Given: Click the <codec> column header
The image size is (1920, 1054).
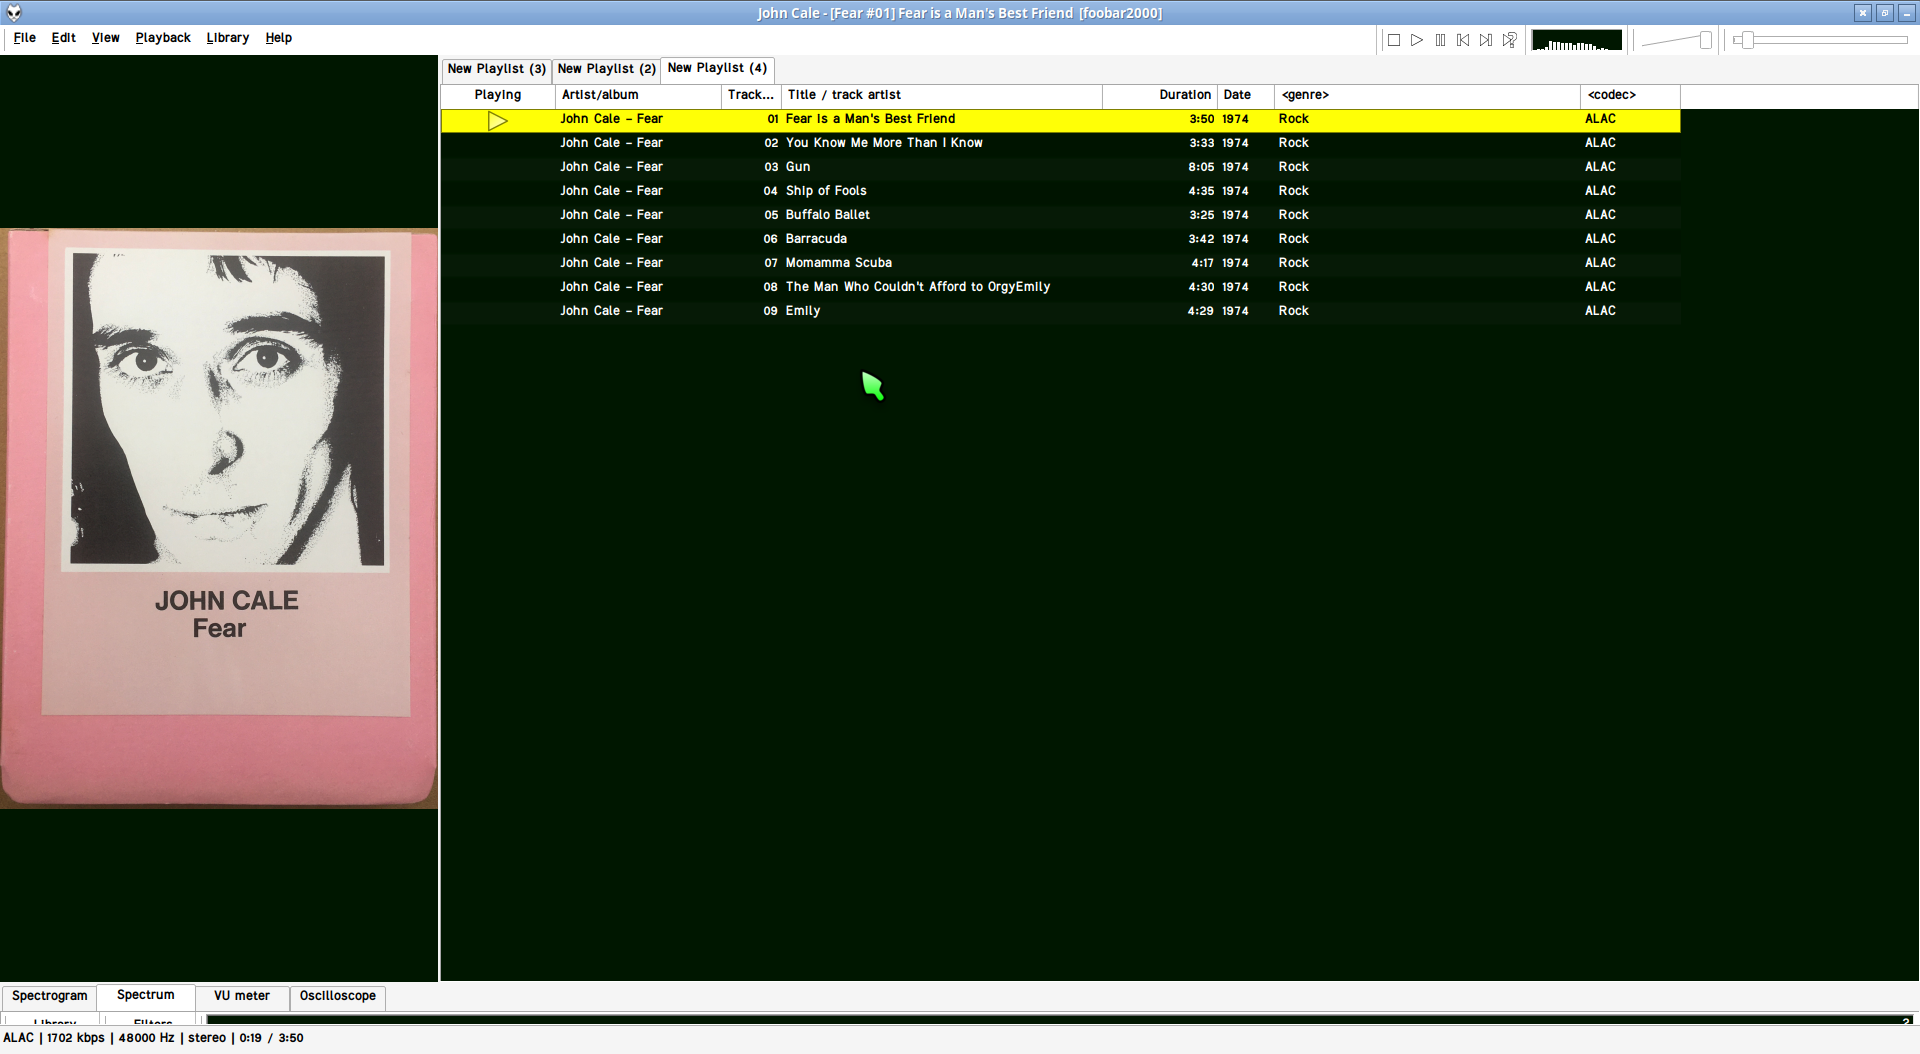Looking at the screenshot, I should click(1630, 95).
